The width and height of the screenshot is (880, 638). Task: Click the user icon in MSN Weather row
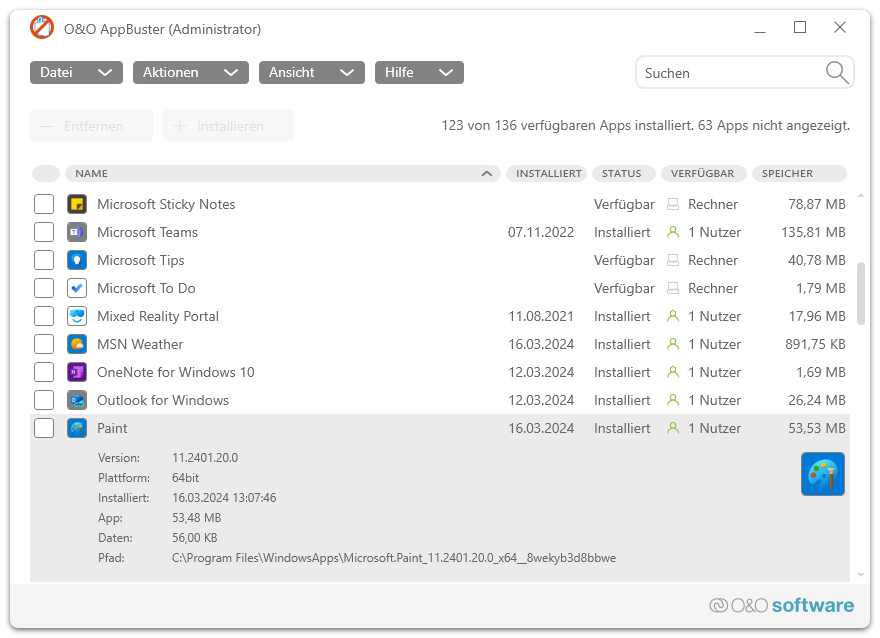673,344
